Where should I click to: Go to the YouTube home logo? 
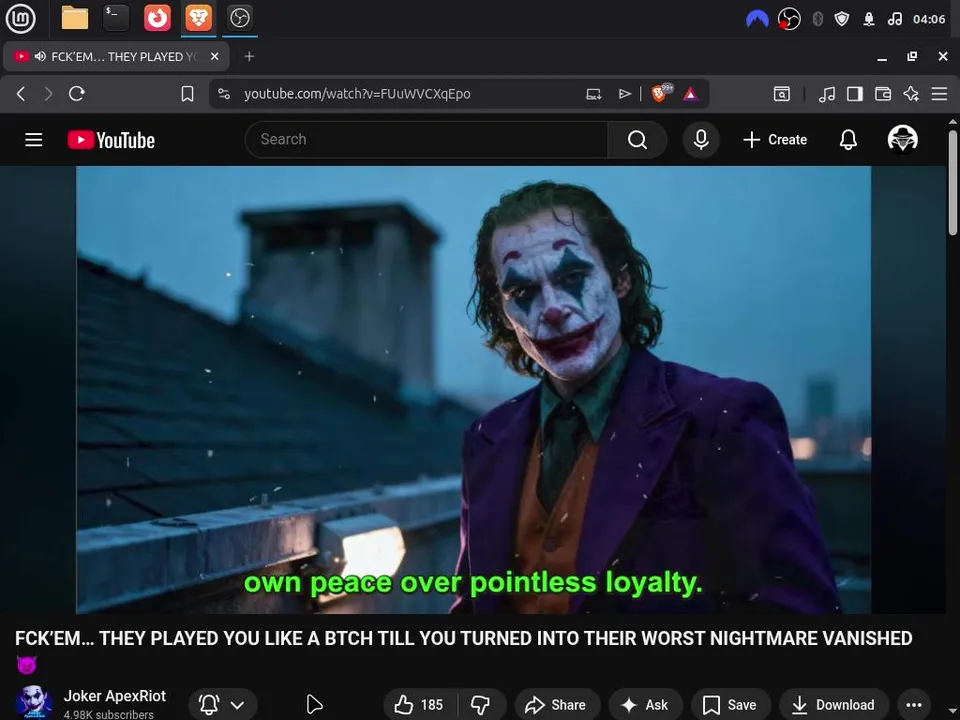tap(111, 140)
